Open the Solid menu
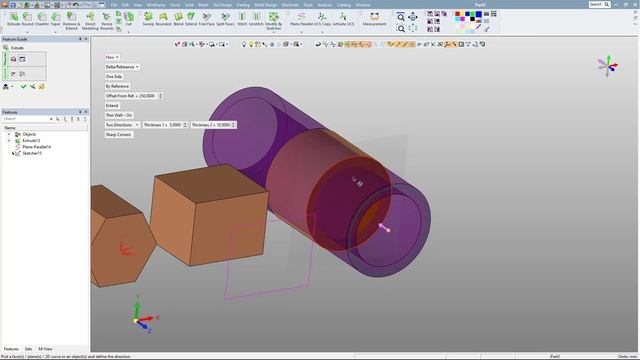Viewport: 640px width, 360px height. [x=189, y=5]
